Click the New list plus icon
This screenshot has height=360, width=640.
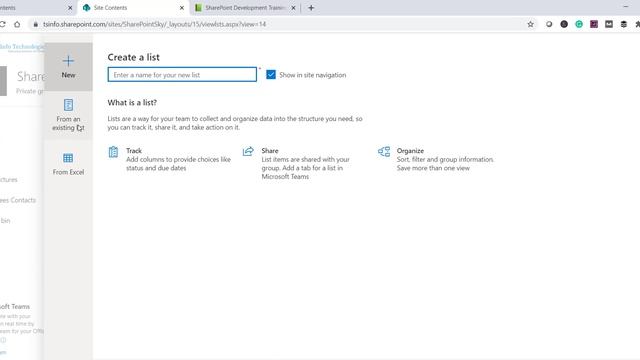coord(68,61)
